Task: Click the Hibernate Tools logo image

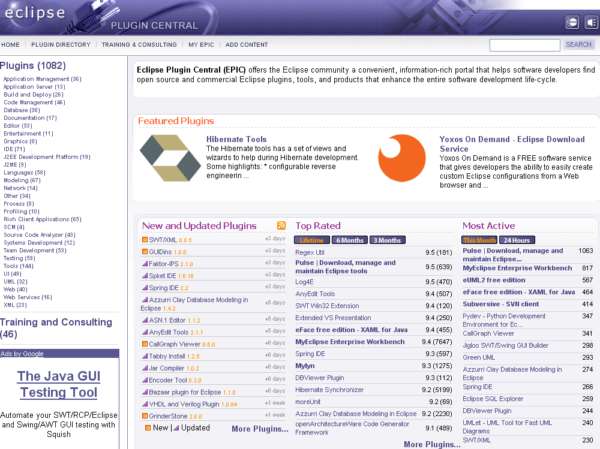Action: click(x=170, y=158)
